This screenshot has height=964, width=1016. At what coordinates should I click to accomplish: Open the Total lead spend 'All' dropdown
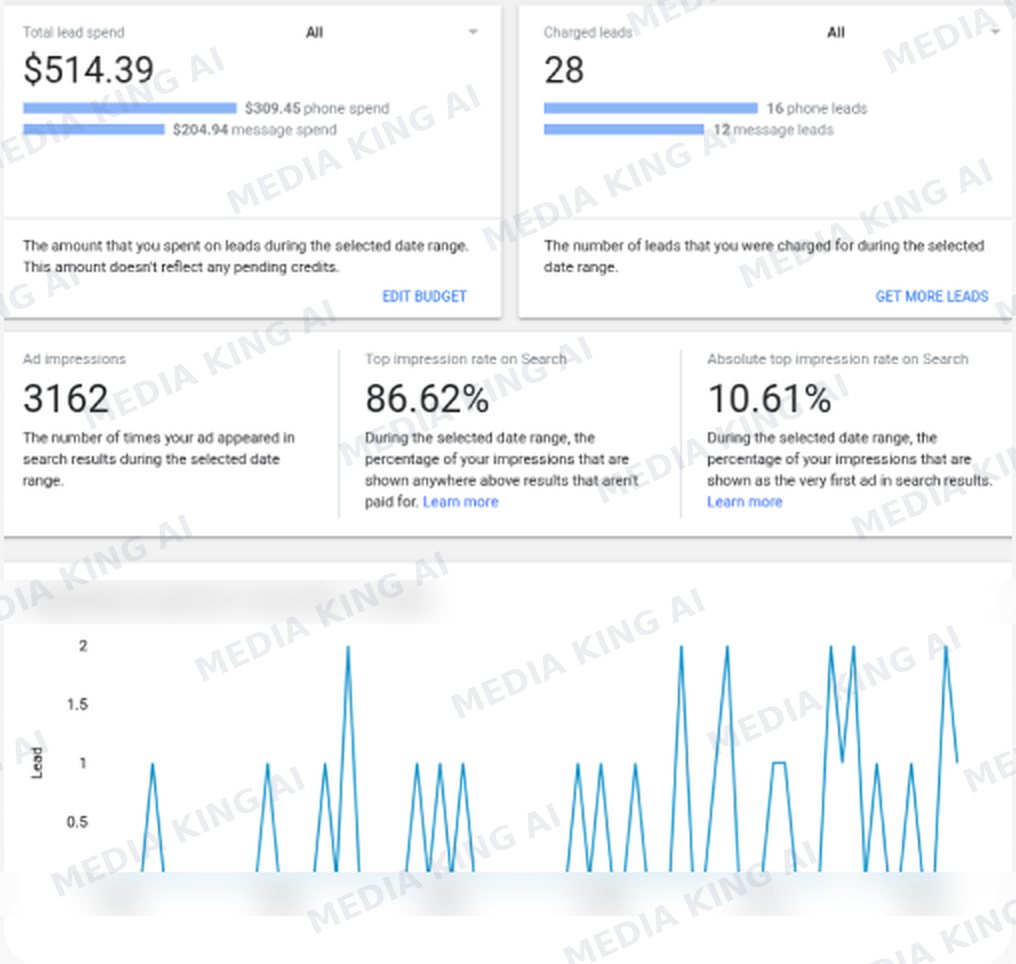pos(391,32)
